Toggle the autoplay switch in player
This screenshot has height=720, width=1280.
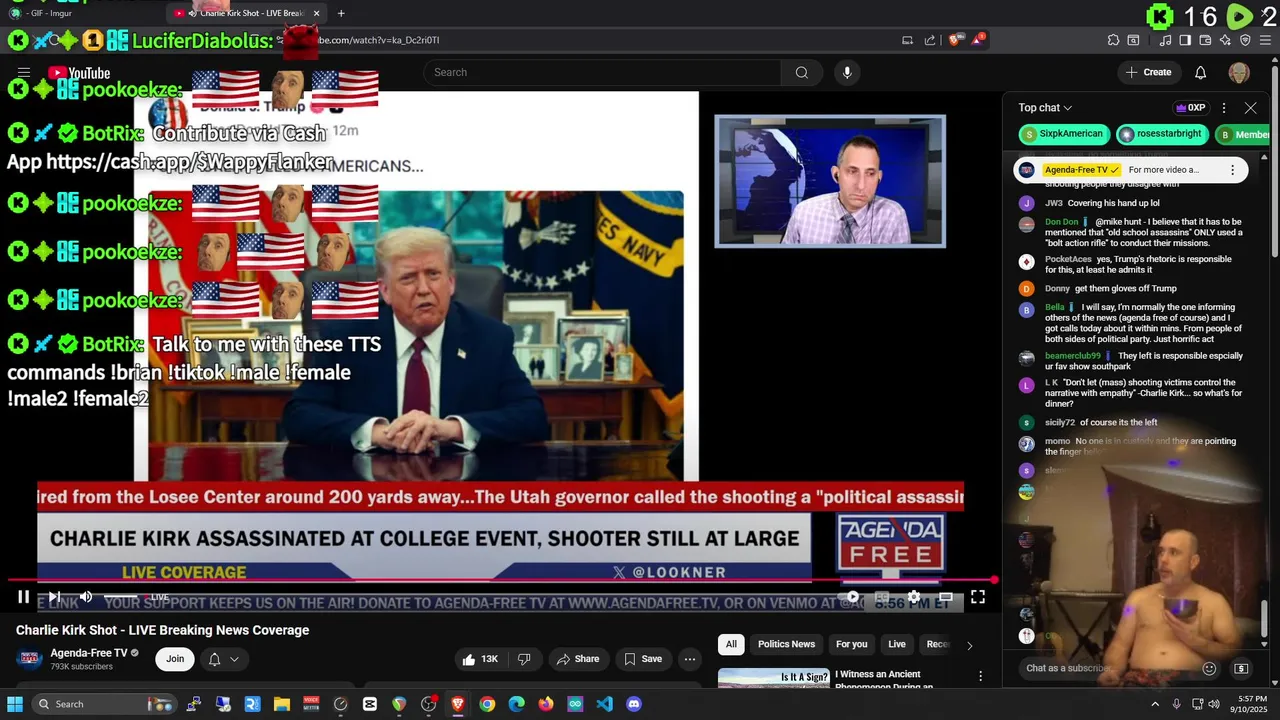[850, 597]
